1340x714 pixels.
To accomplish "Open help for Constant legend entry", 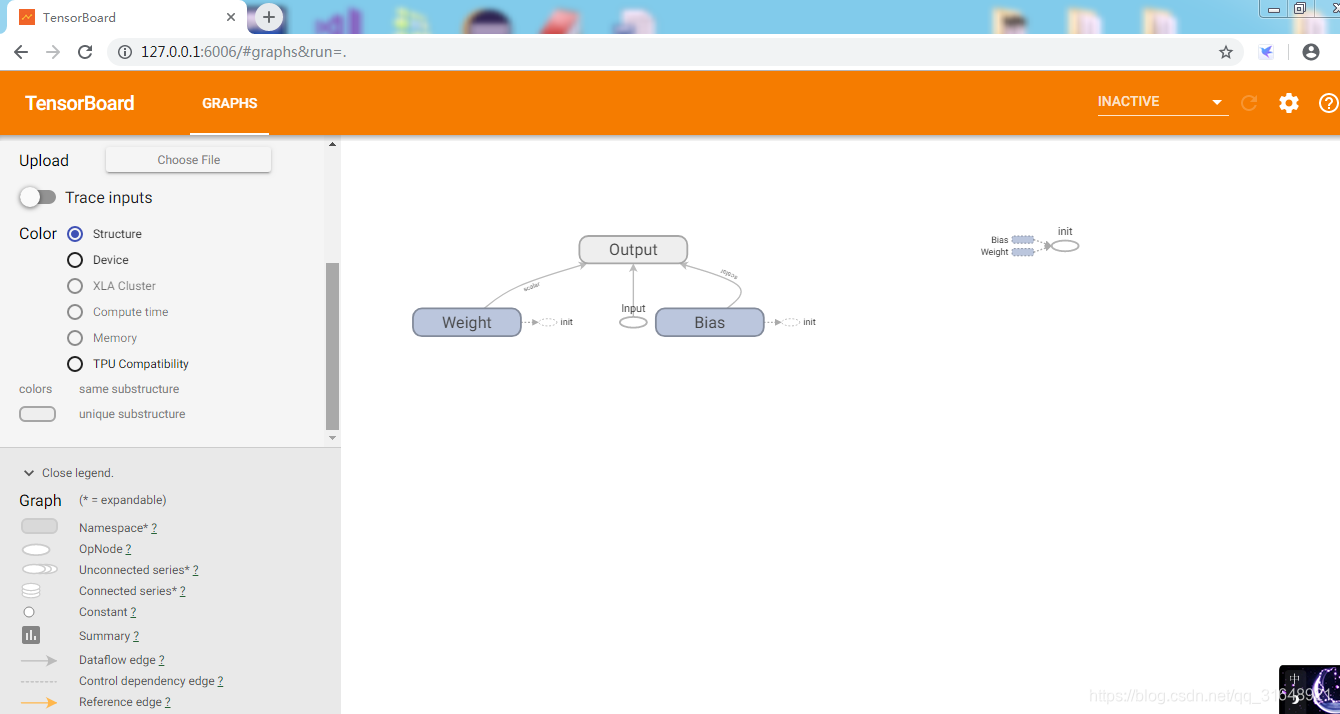I will pyautogui.click(x=133, y=612).
